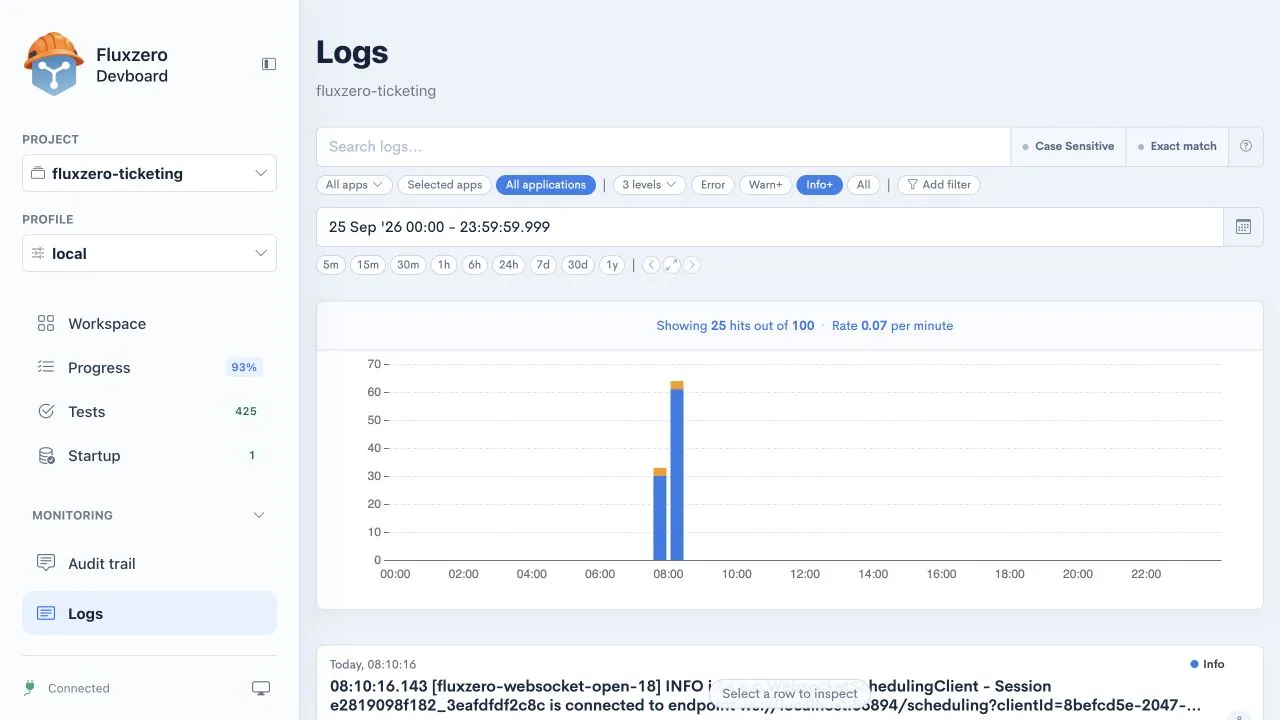Click the plug icon beside Connected
This screenshot has height=720, width=1280.
click(30, 688)
